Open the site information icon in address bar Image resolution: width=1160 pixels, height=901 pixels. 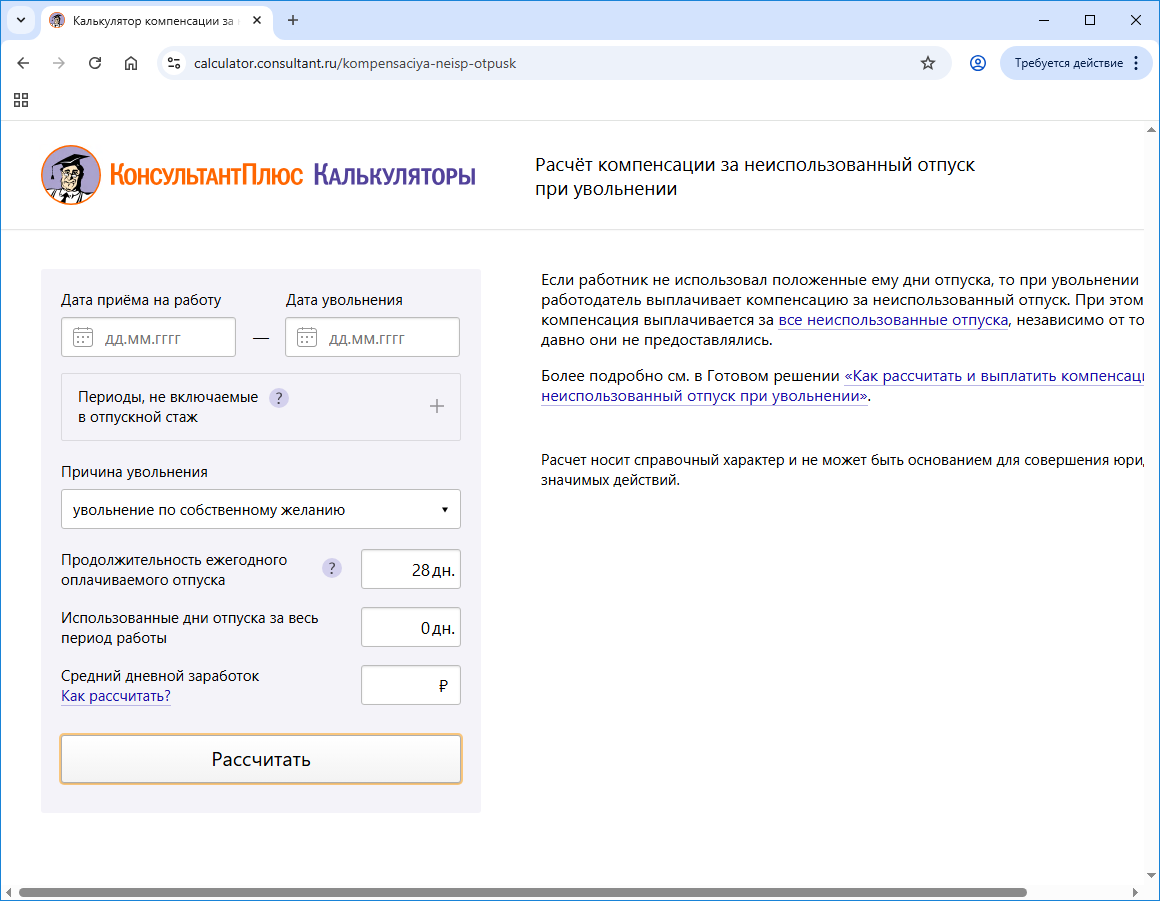click(x=174, y=63)
